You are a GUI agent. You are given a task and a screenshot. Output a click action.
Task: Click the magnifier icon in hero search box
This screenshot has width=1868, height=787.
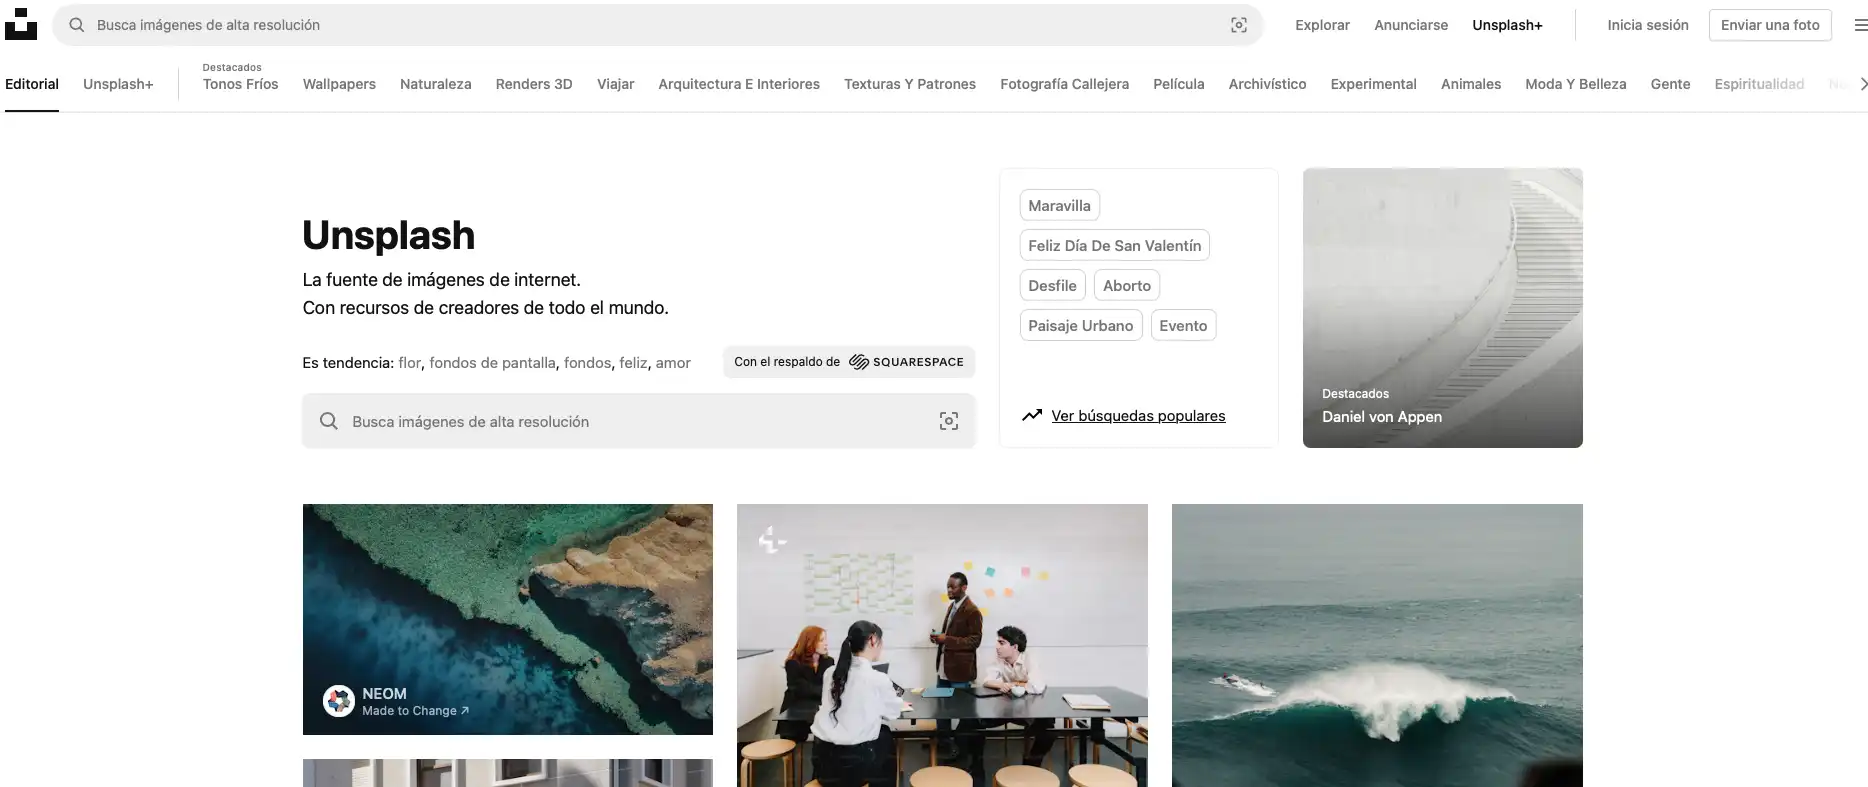(x=329, y=421)
